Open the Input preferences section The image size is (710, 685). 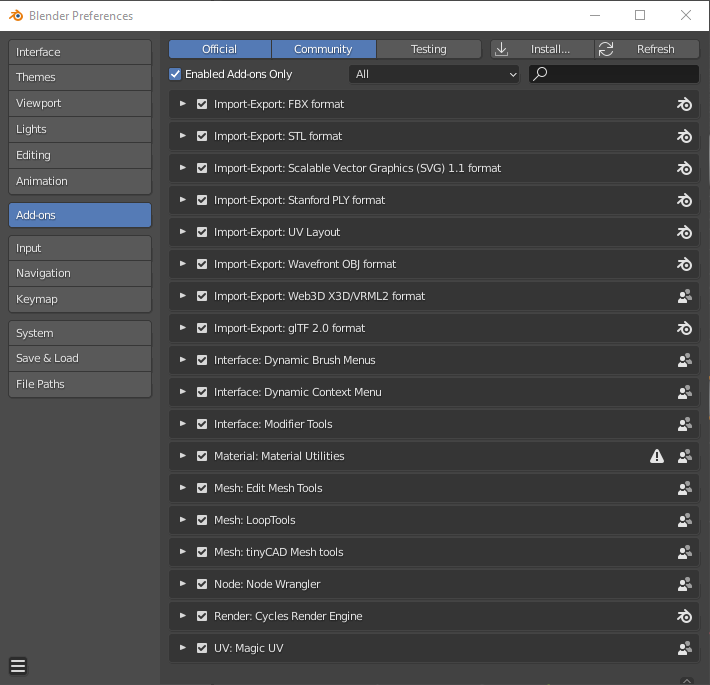(80, 248)
